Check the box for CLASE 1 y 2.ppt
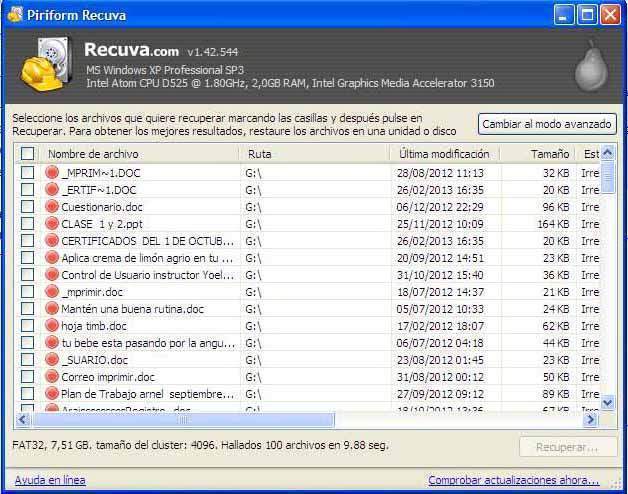Image resolution: width=628 pixels, height=494 pixels. pos(28,224)
